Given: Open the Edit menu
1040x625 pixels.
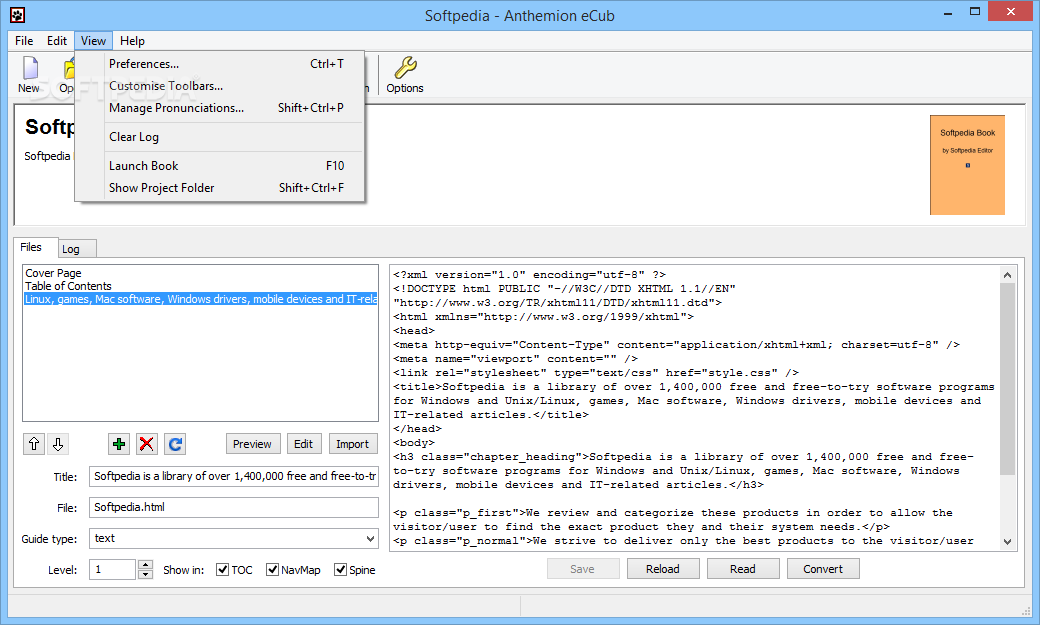Looking at the screenshot, I should pyautogui.click(x=56, y=40).
